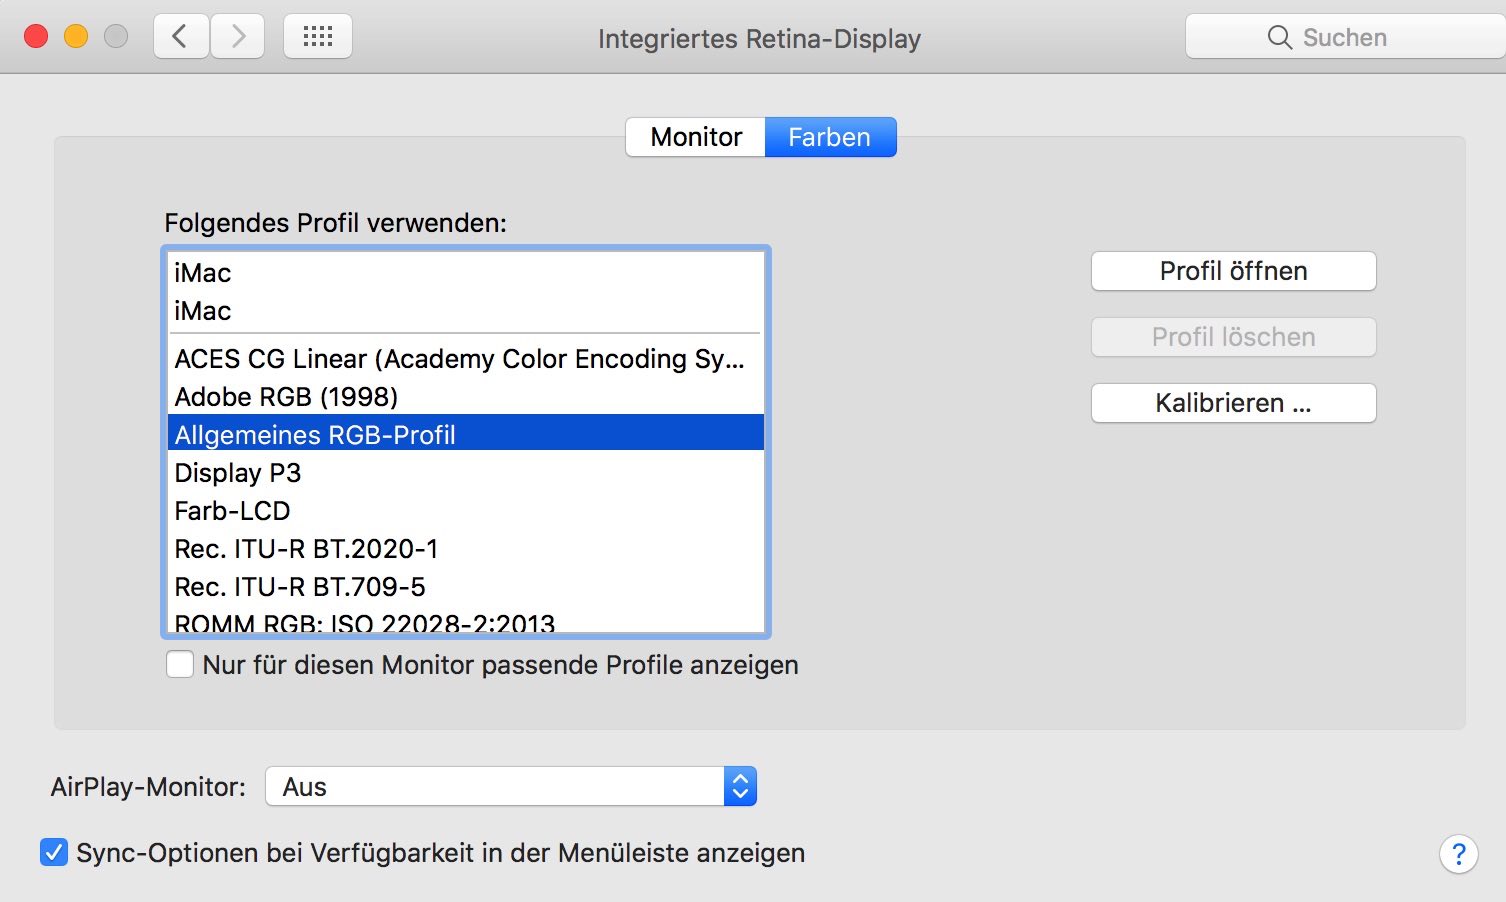This screenshot has height=902, width=1506.
Task: Open the AirPlay-Monitor dropdown
Action: pos(510,786)
